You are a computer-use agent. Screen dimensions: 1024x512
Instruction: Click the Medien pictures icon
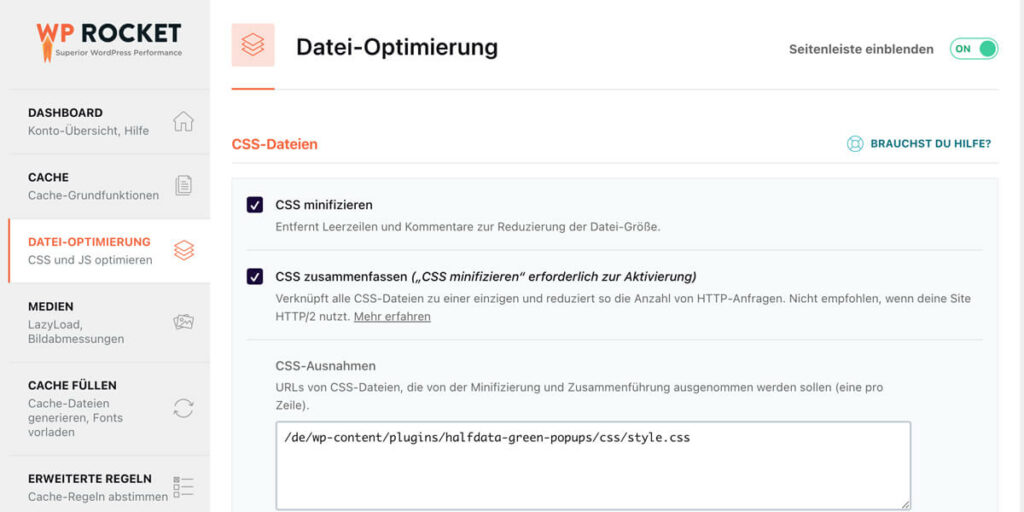pos(184,322)
